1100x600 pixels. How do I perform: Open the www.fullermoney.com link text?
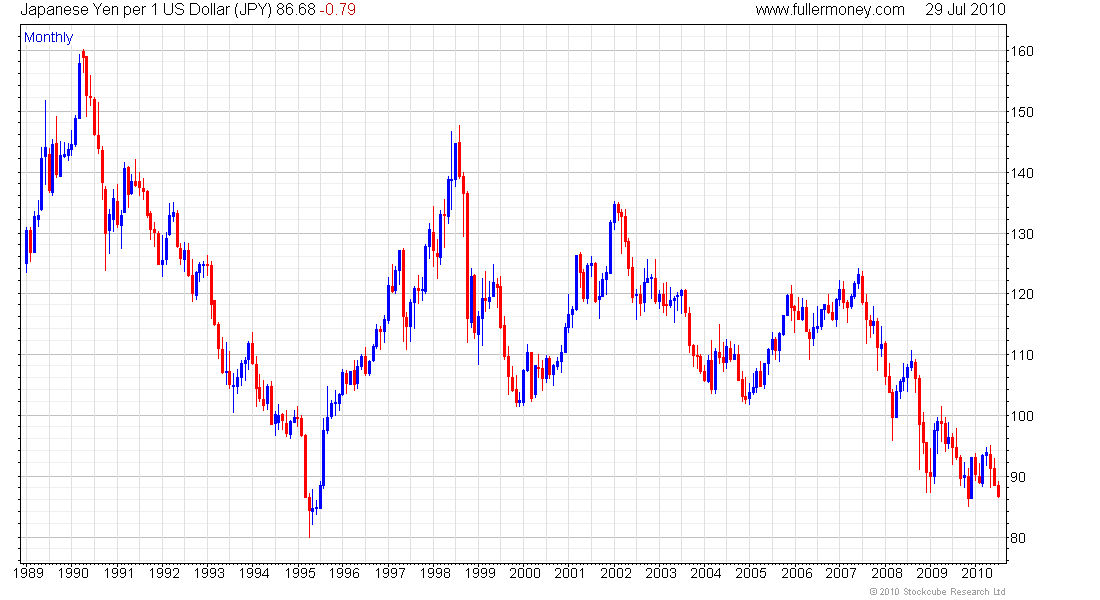[x=830, y=10]
